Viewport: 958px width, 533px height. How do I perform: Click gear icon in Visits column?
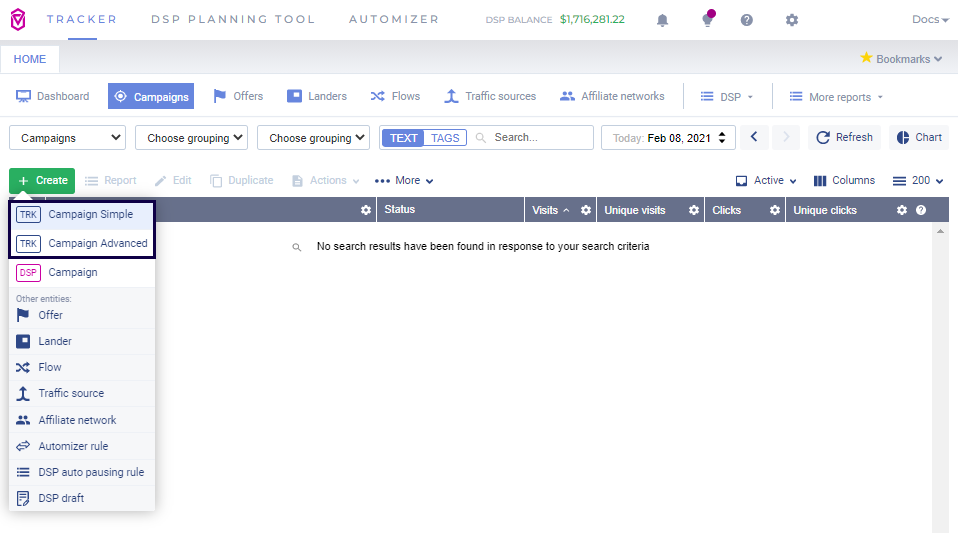point(586,211)
